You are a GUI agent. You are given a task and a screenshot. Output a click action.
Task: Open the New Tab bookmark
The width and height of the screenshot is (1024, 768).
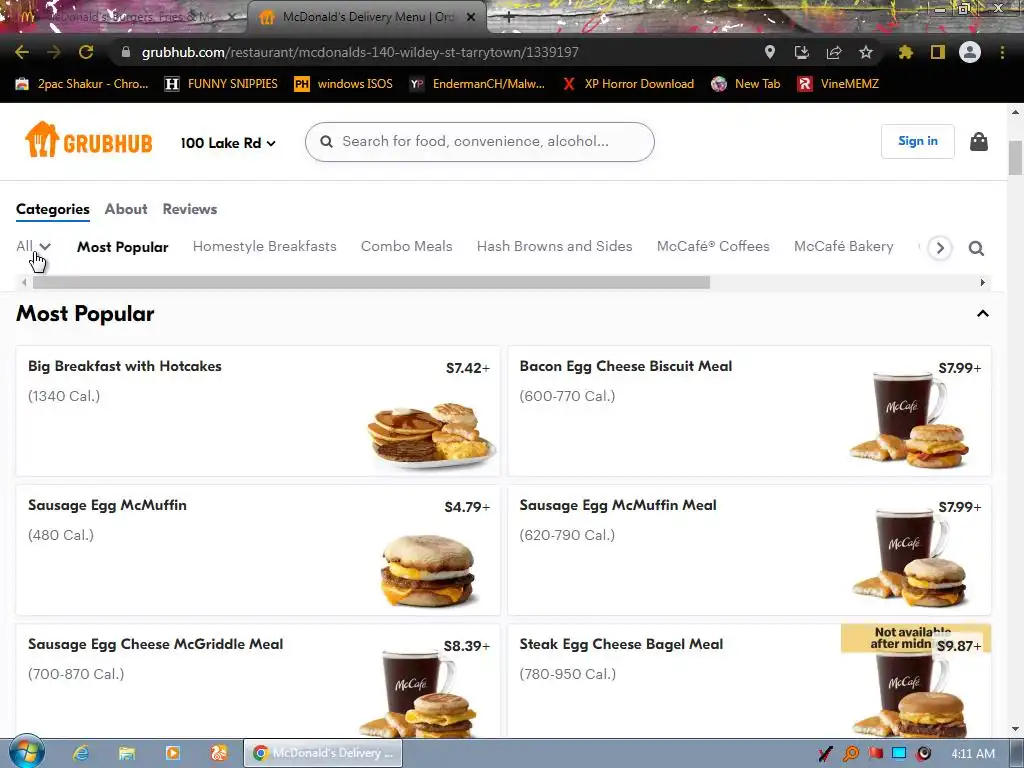tap(746, 84)
